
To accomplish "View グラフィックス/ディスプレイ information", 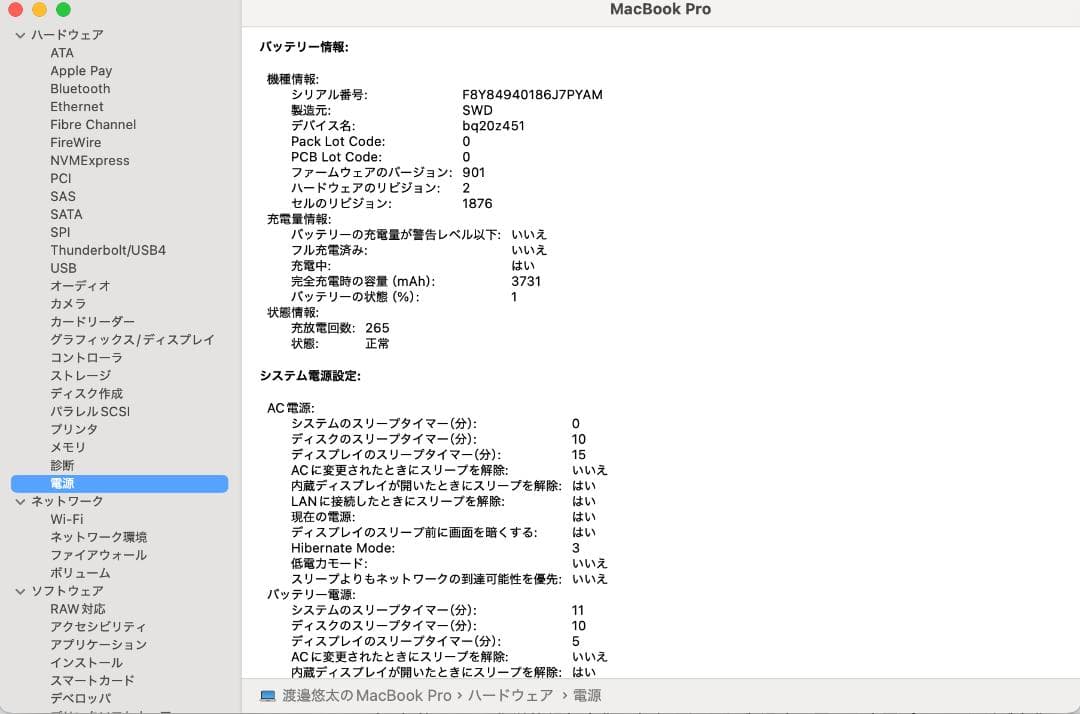I will [132, 339].
